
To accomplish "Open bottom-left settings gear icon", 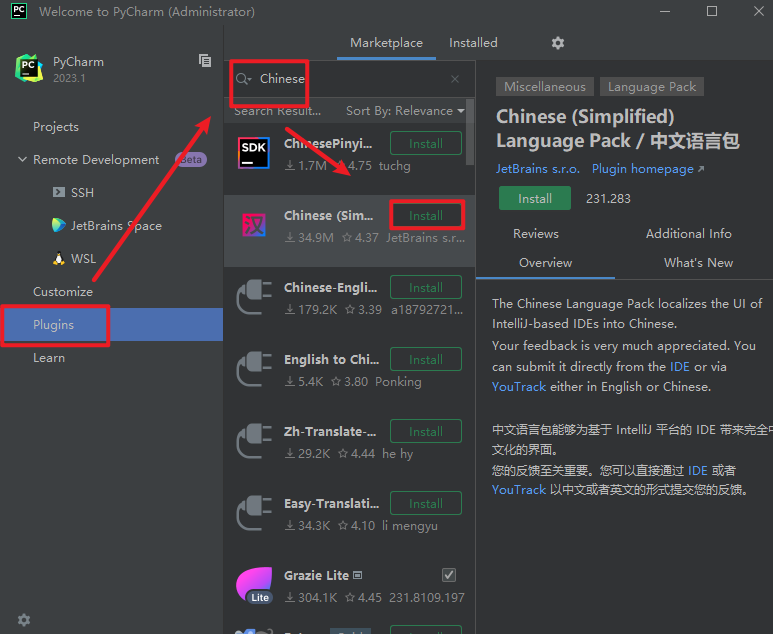I will pos(24,619).
